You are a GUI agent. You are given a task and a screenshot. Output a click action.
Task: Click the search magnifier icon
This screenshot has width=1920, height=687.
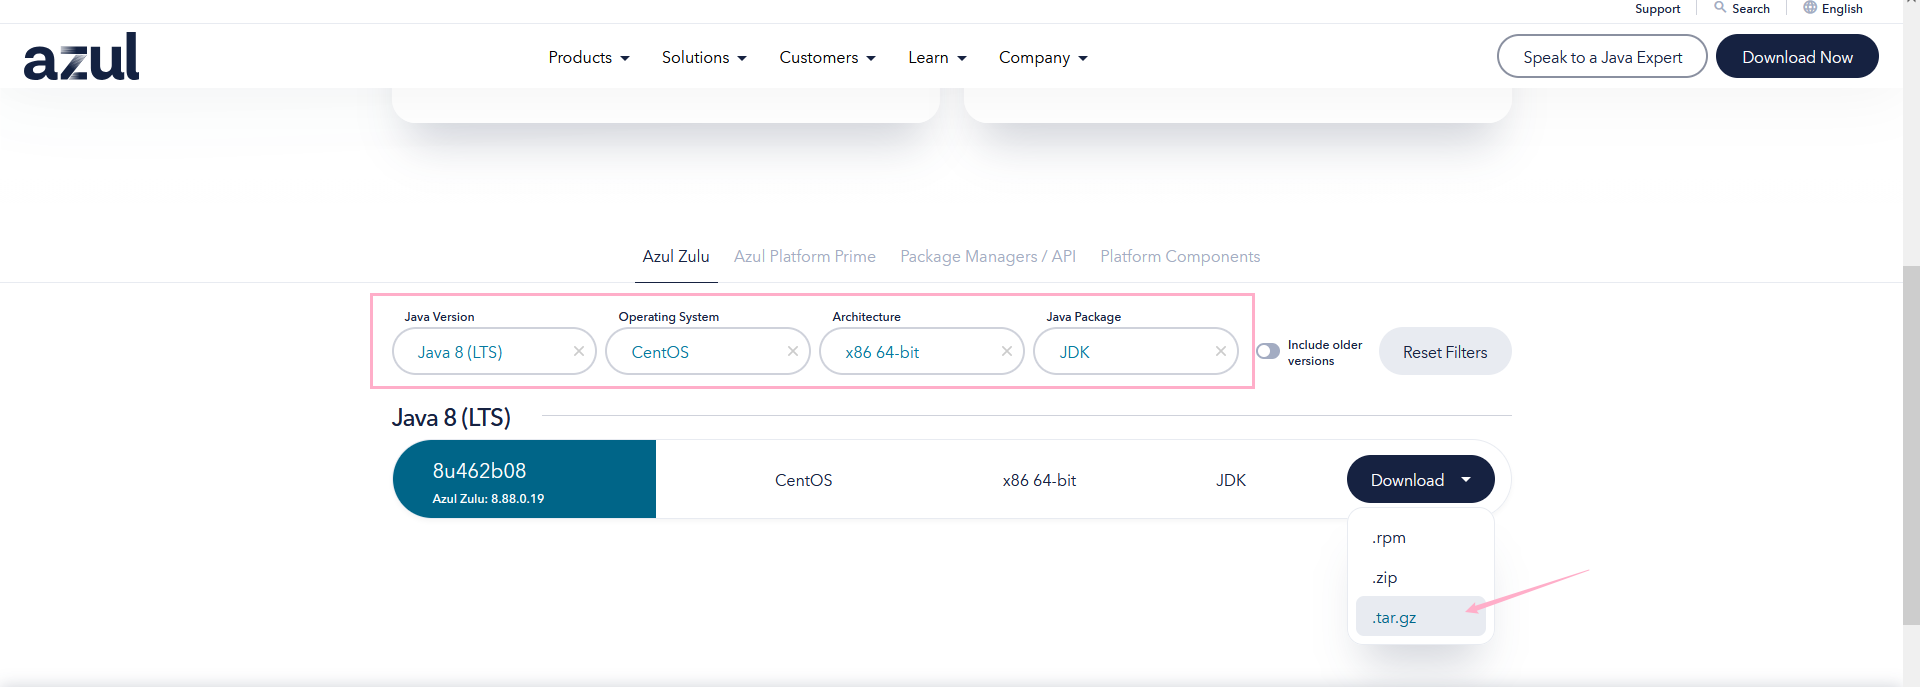[x=1720, y=8]
